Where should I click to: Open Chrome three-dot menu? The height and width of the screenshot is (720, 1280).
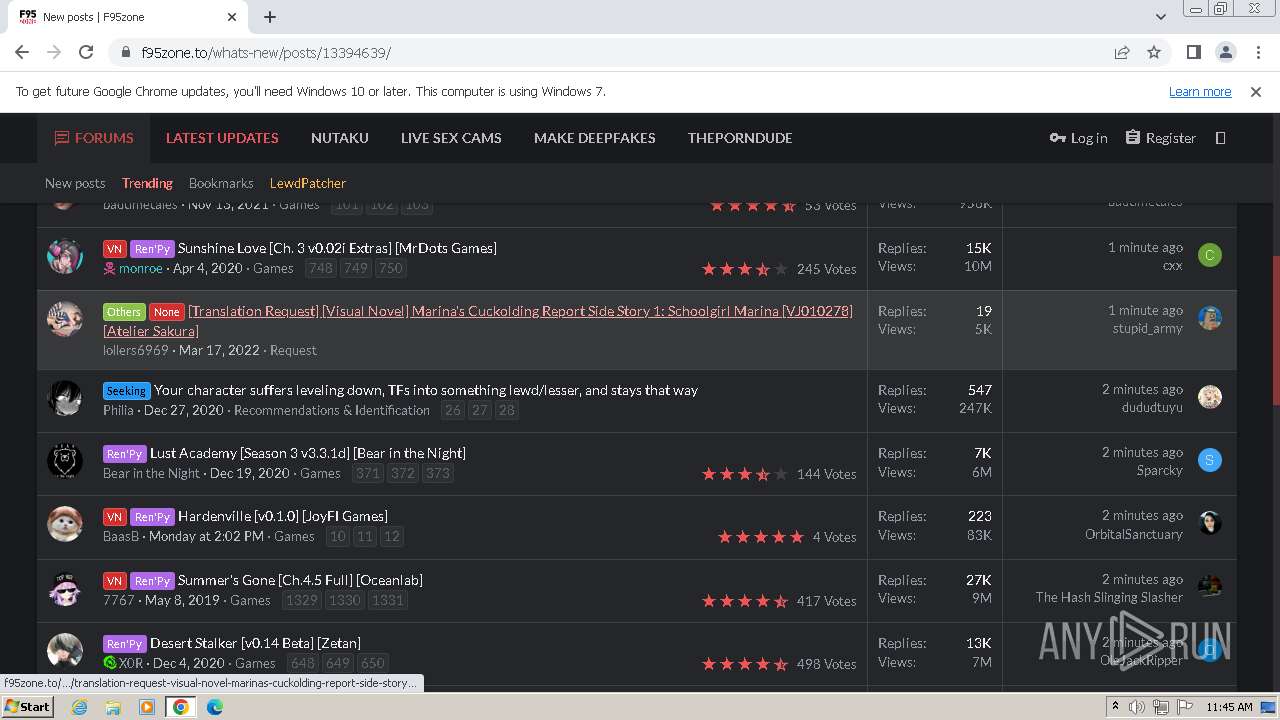pyautogui.click(x=1256, y=52)
